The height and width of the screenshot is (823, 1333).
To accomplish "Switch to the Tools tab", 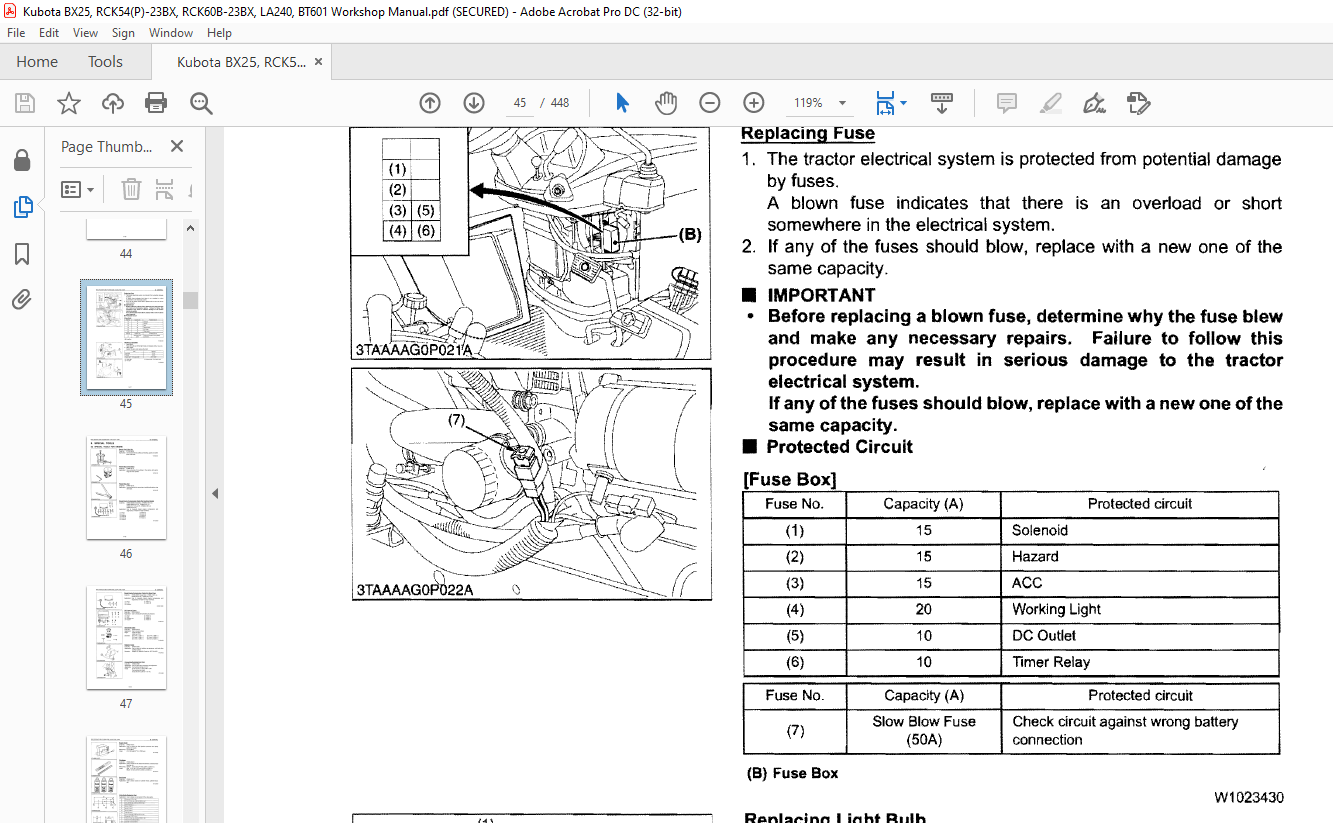I will point(105,62).
